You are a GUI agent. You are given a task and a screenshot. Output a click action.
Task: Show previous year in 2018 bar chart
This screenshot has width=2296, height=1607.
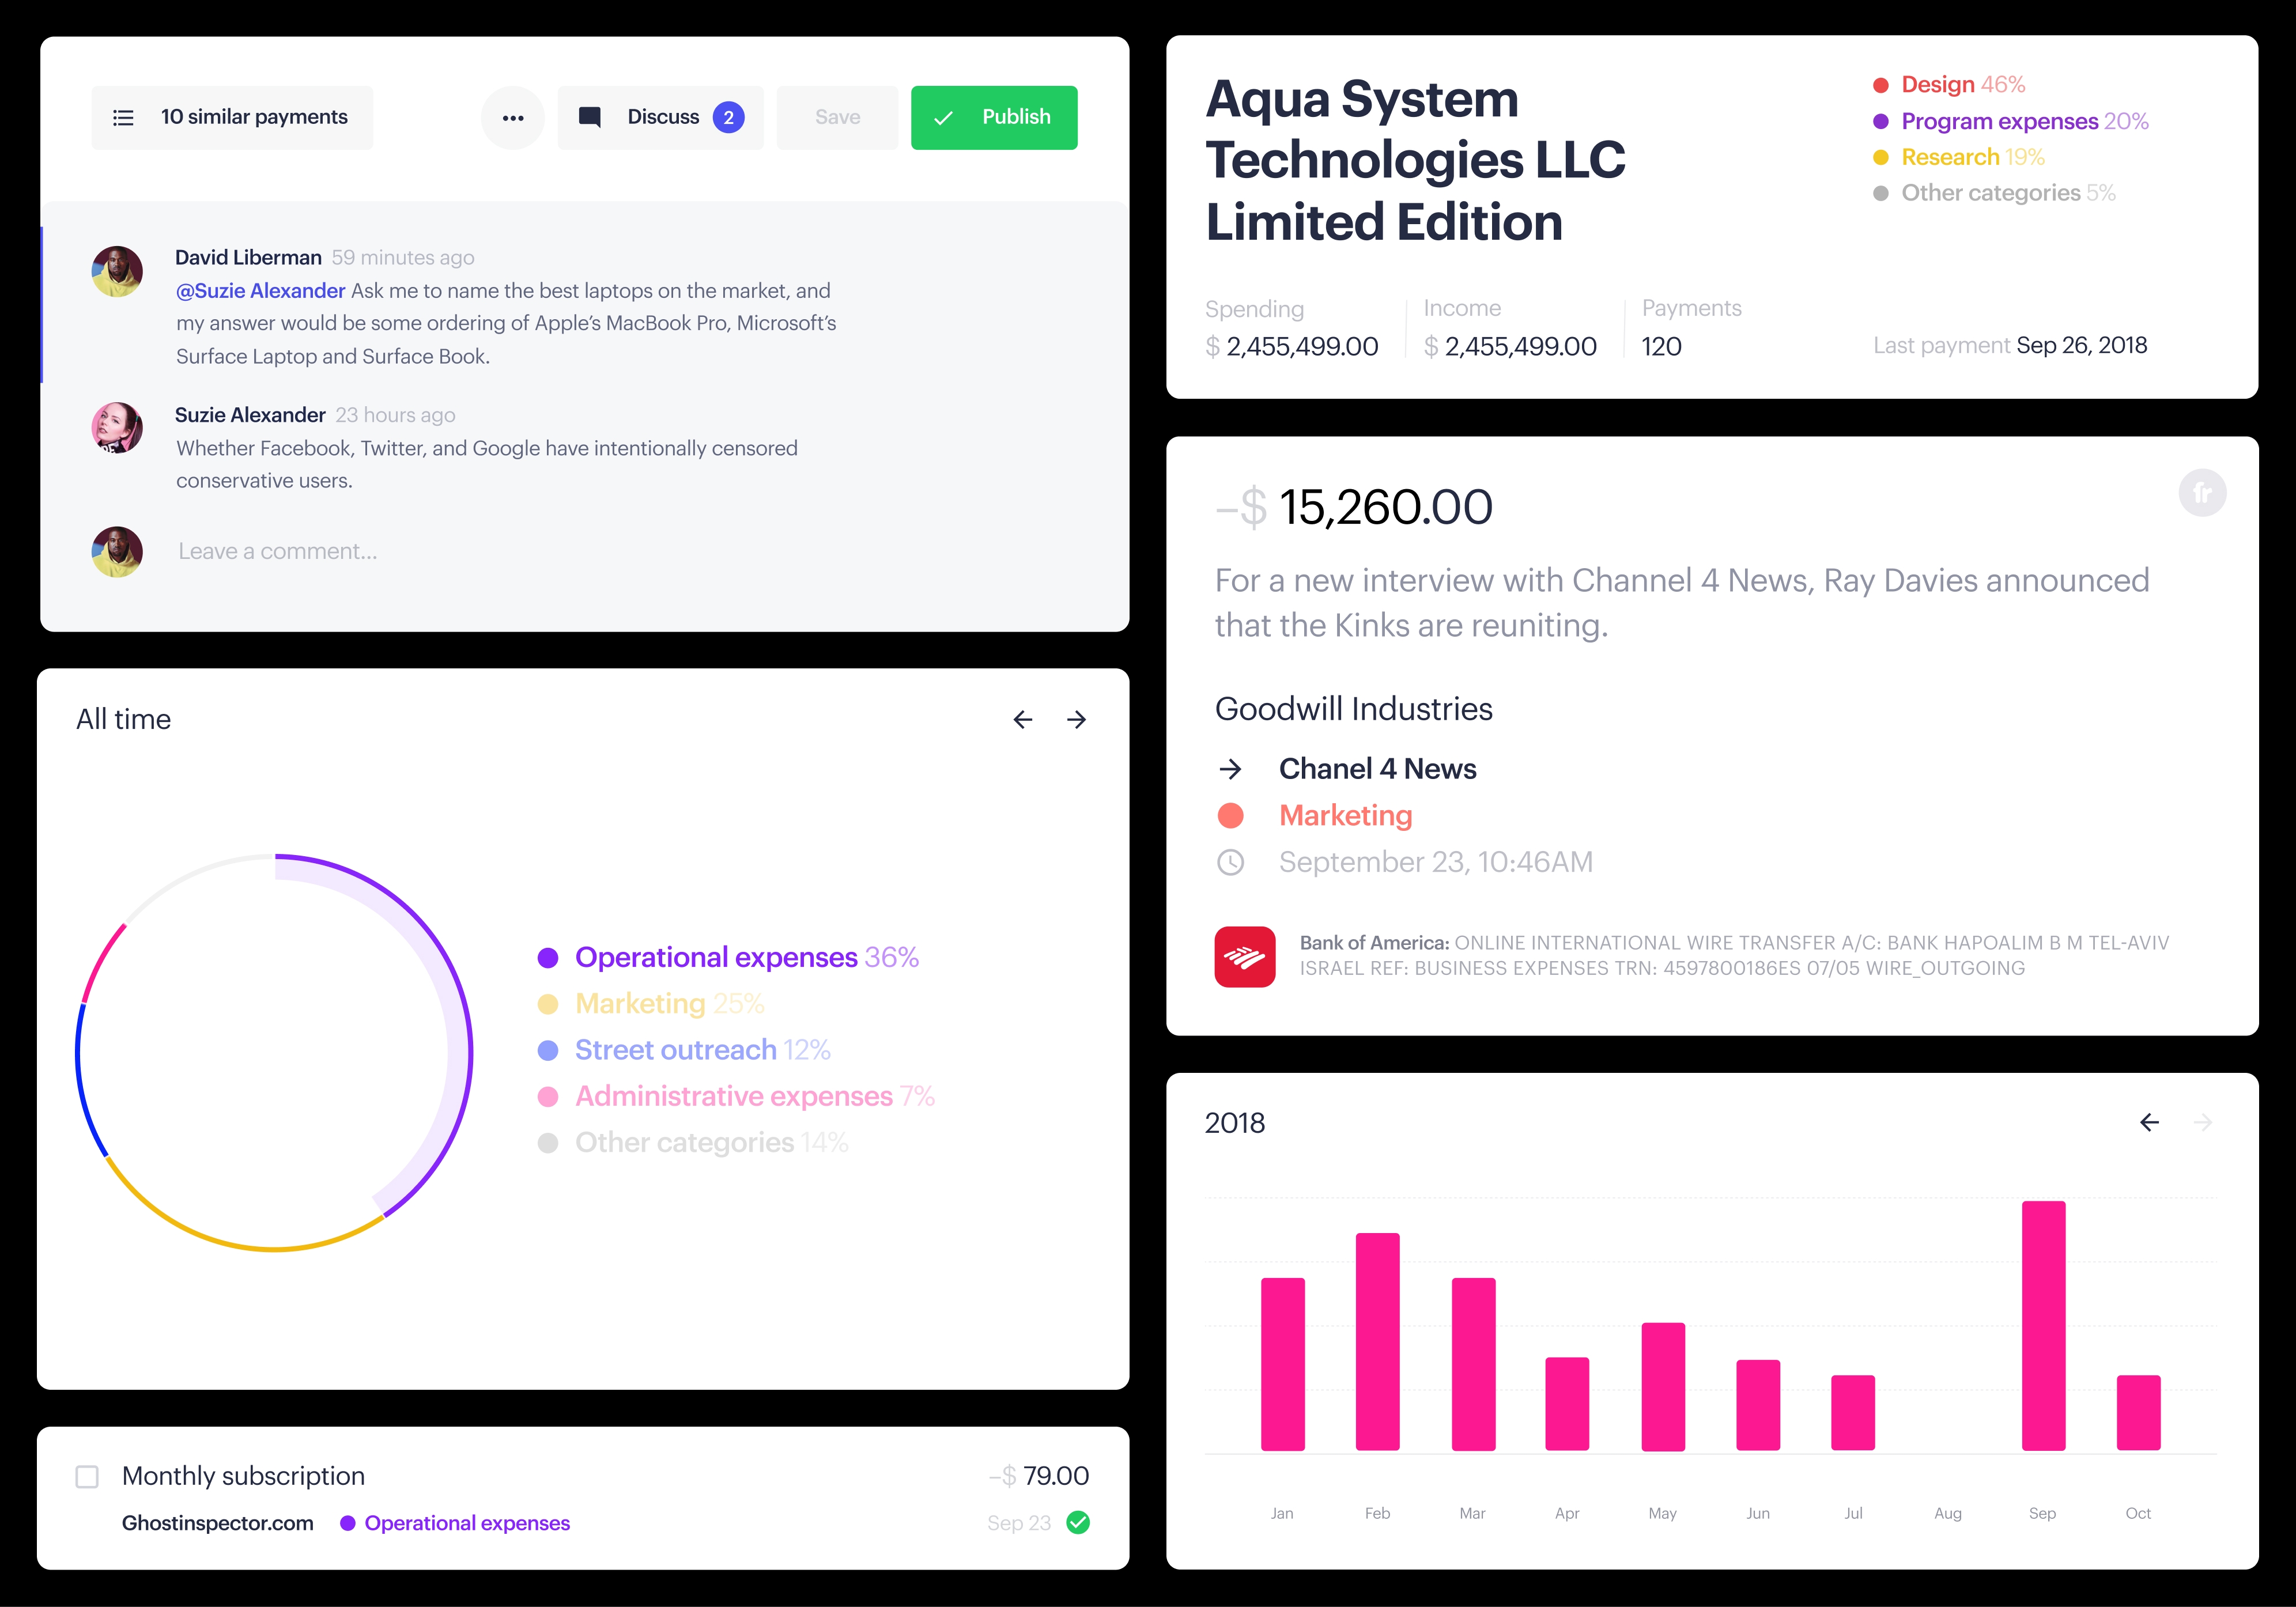pyautogui.click(x=2149, y=1123)
